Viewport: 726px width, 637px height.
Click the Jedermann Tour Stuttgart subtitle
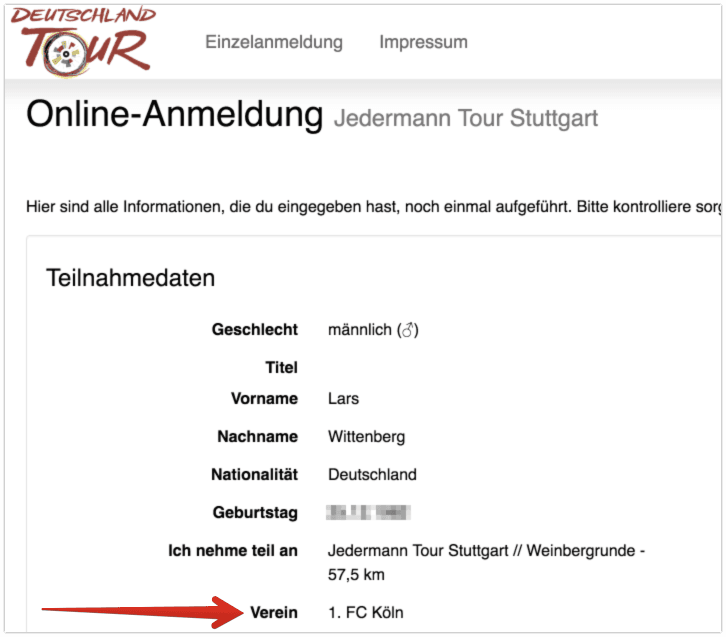pos(466,118)
